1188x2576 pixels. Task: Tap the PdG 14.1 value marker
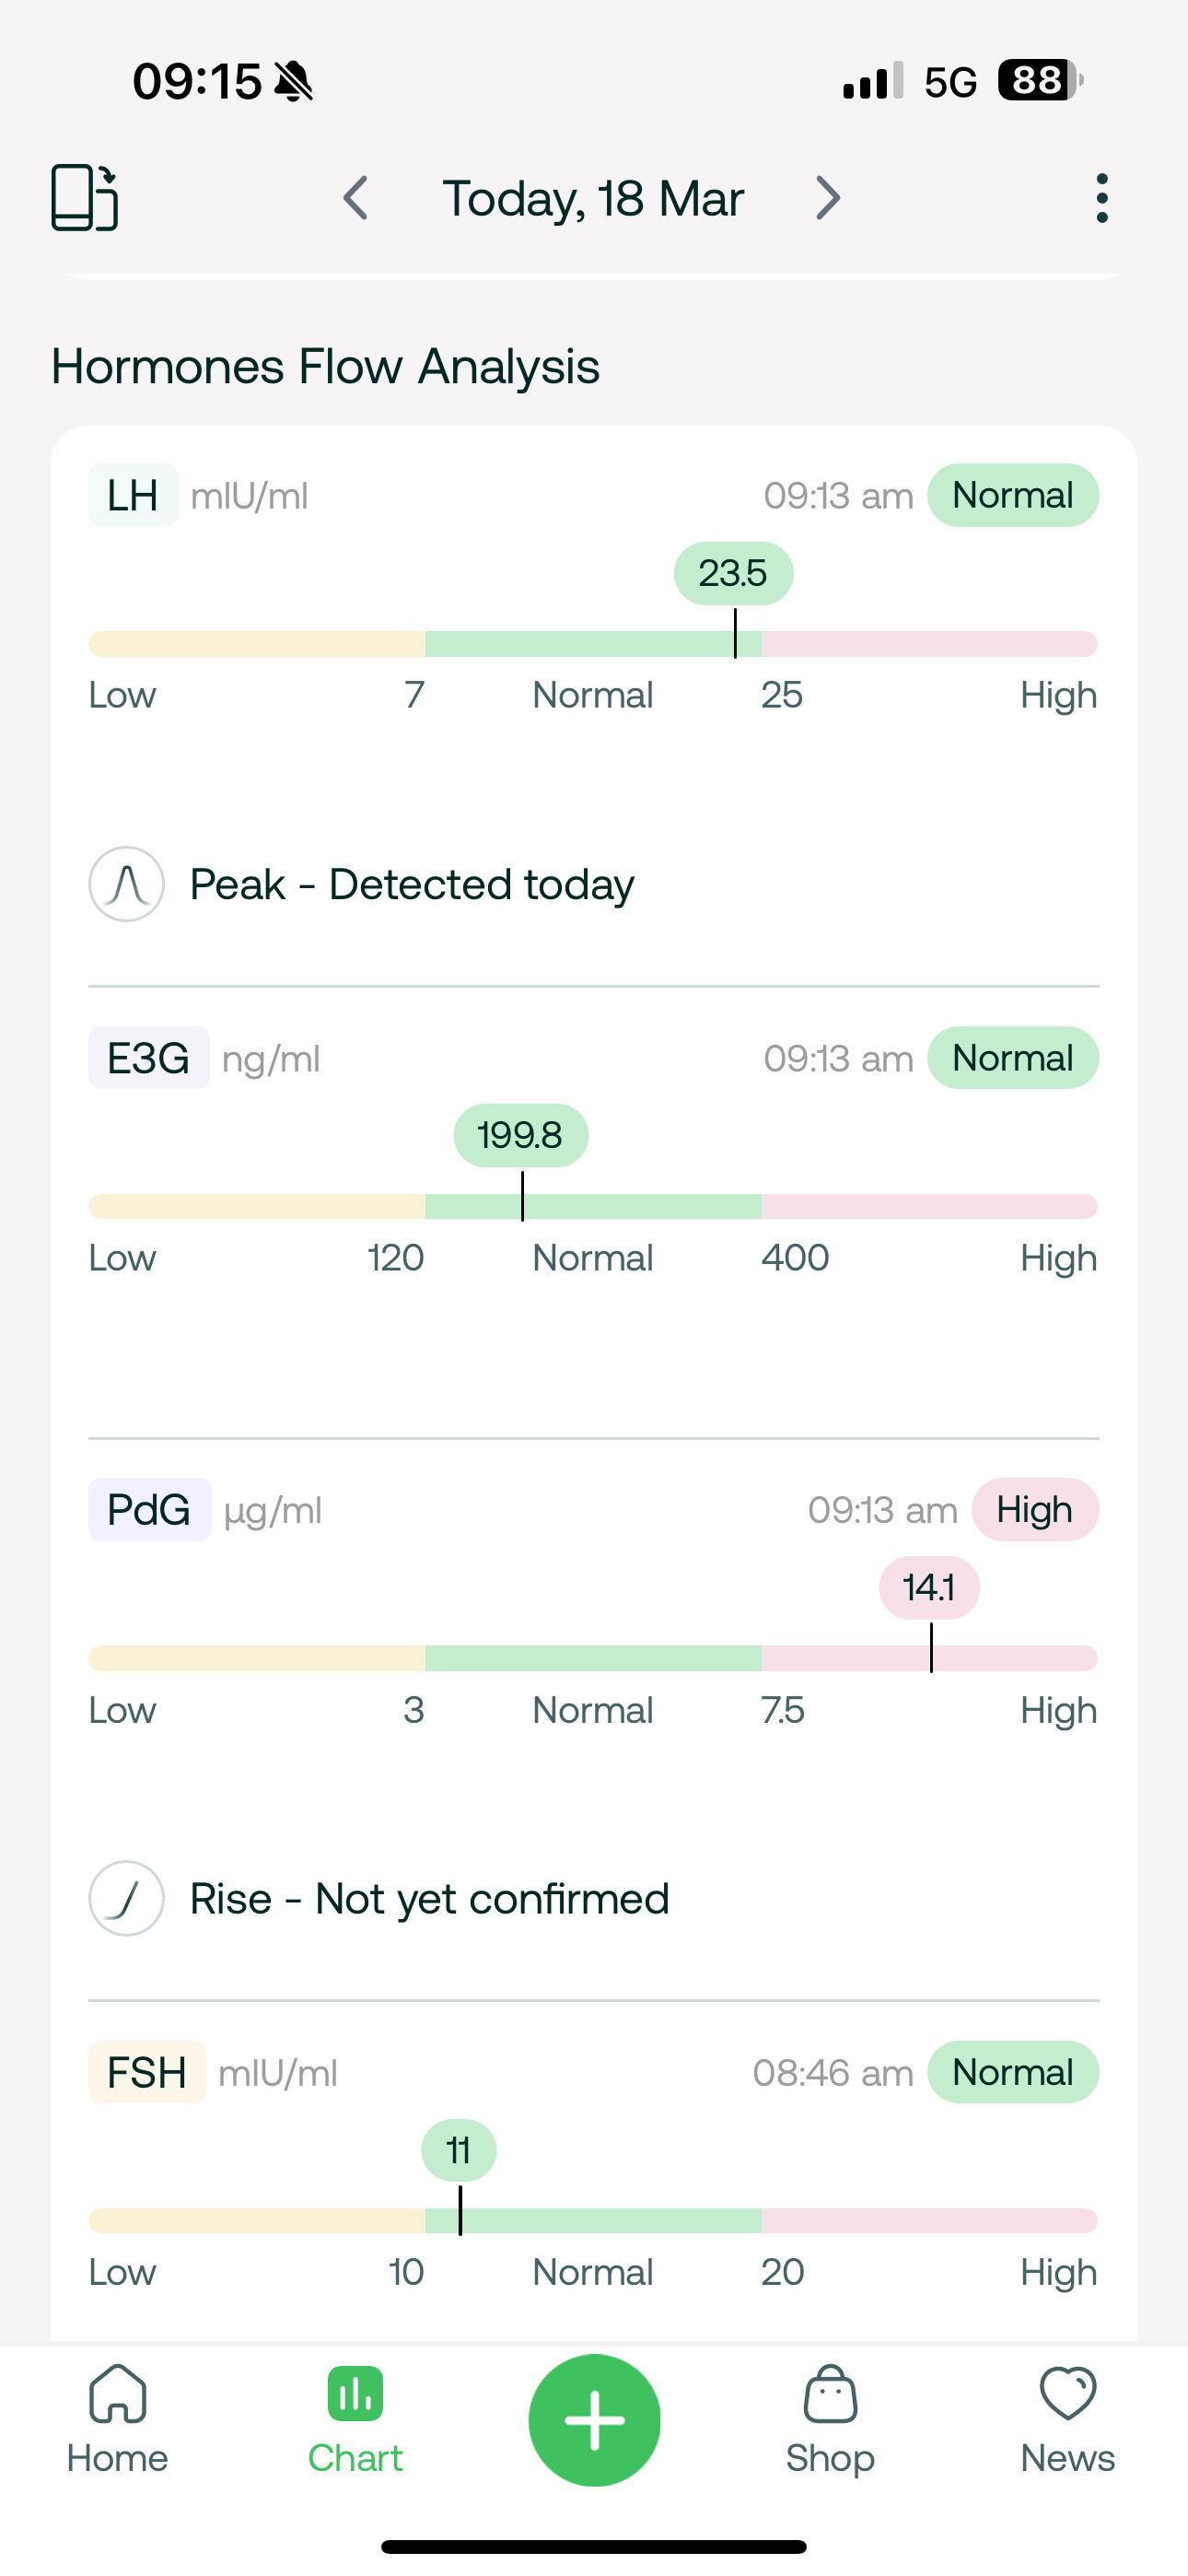[929, 1588]
